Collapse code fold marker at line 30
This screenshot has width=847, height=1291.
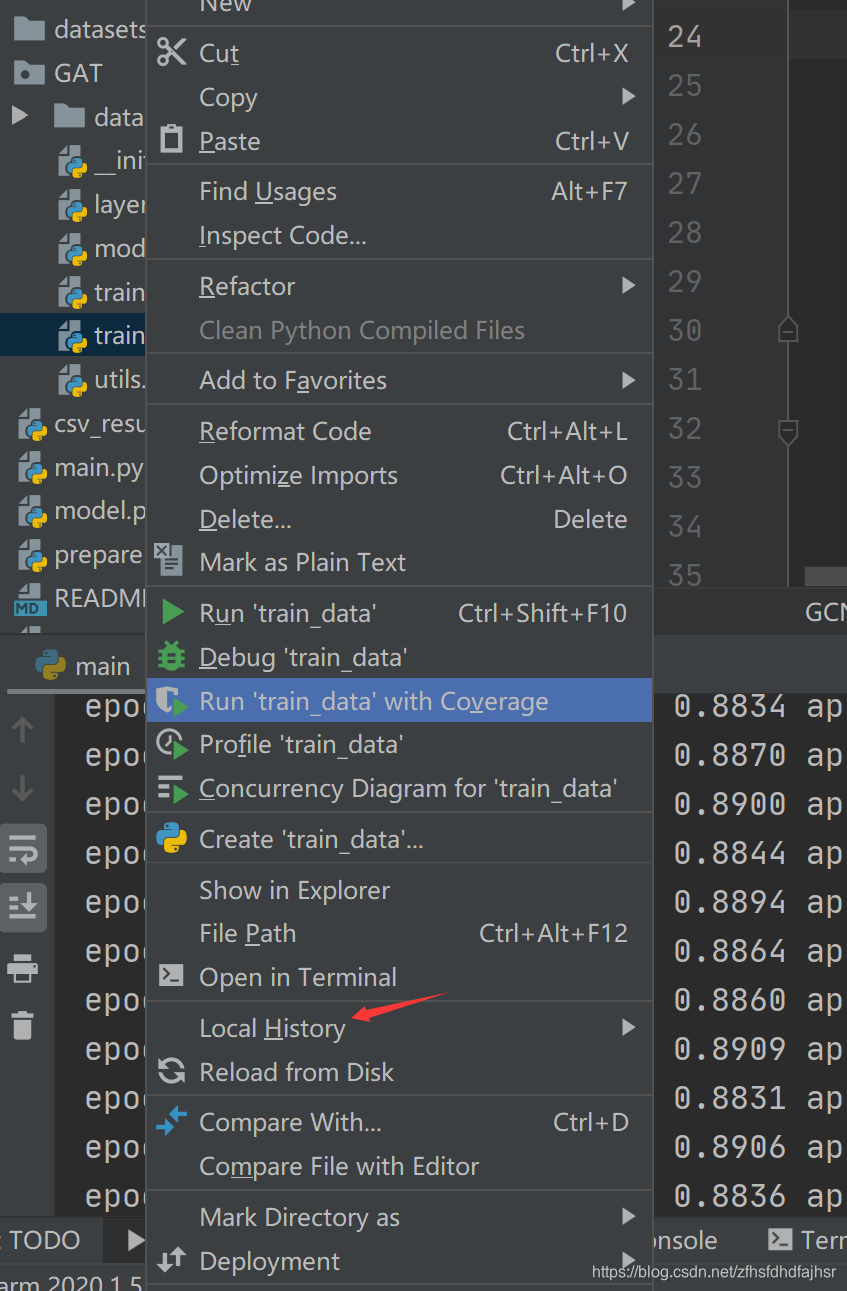pos(788,329)
